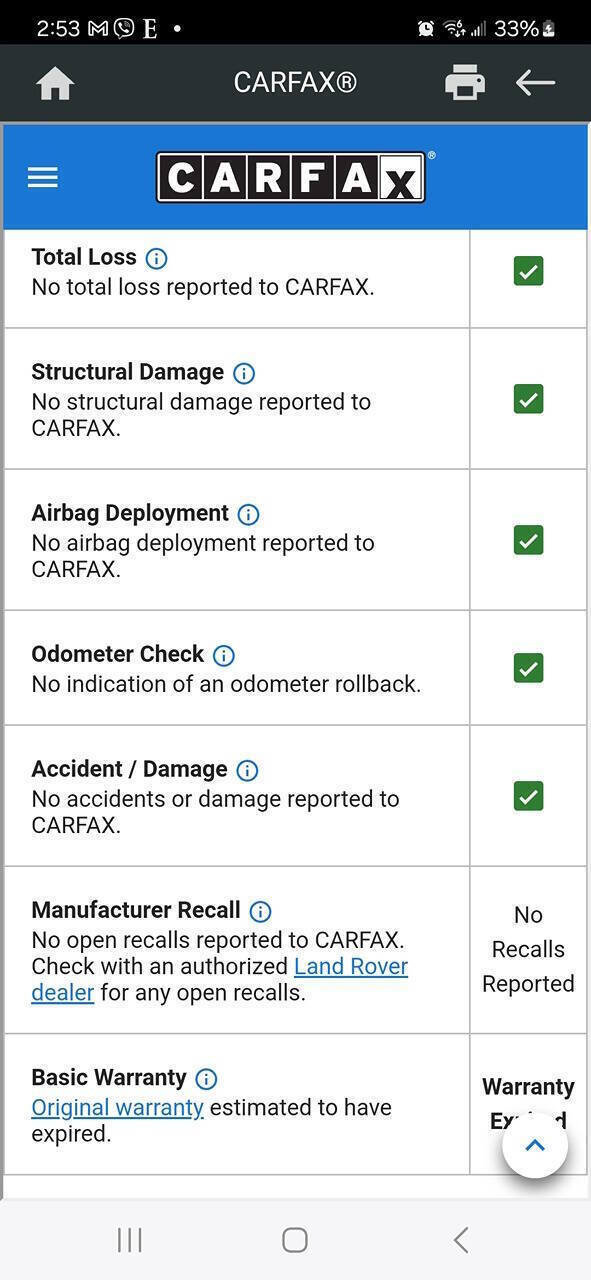591x1280 pixels.
Task: Tap the scroll-to-top chevron button
Action: [535, 1145]
